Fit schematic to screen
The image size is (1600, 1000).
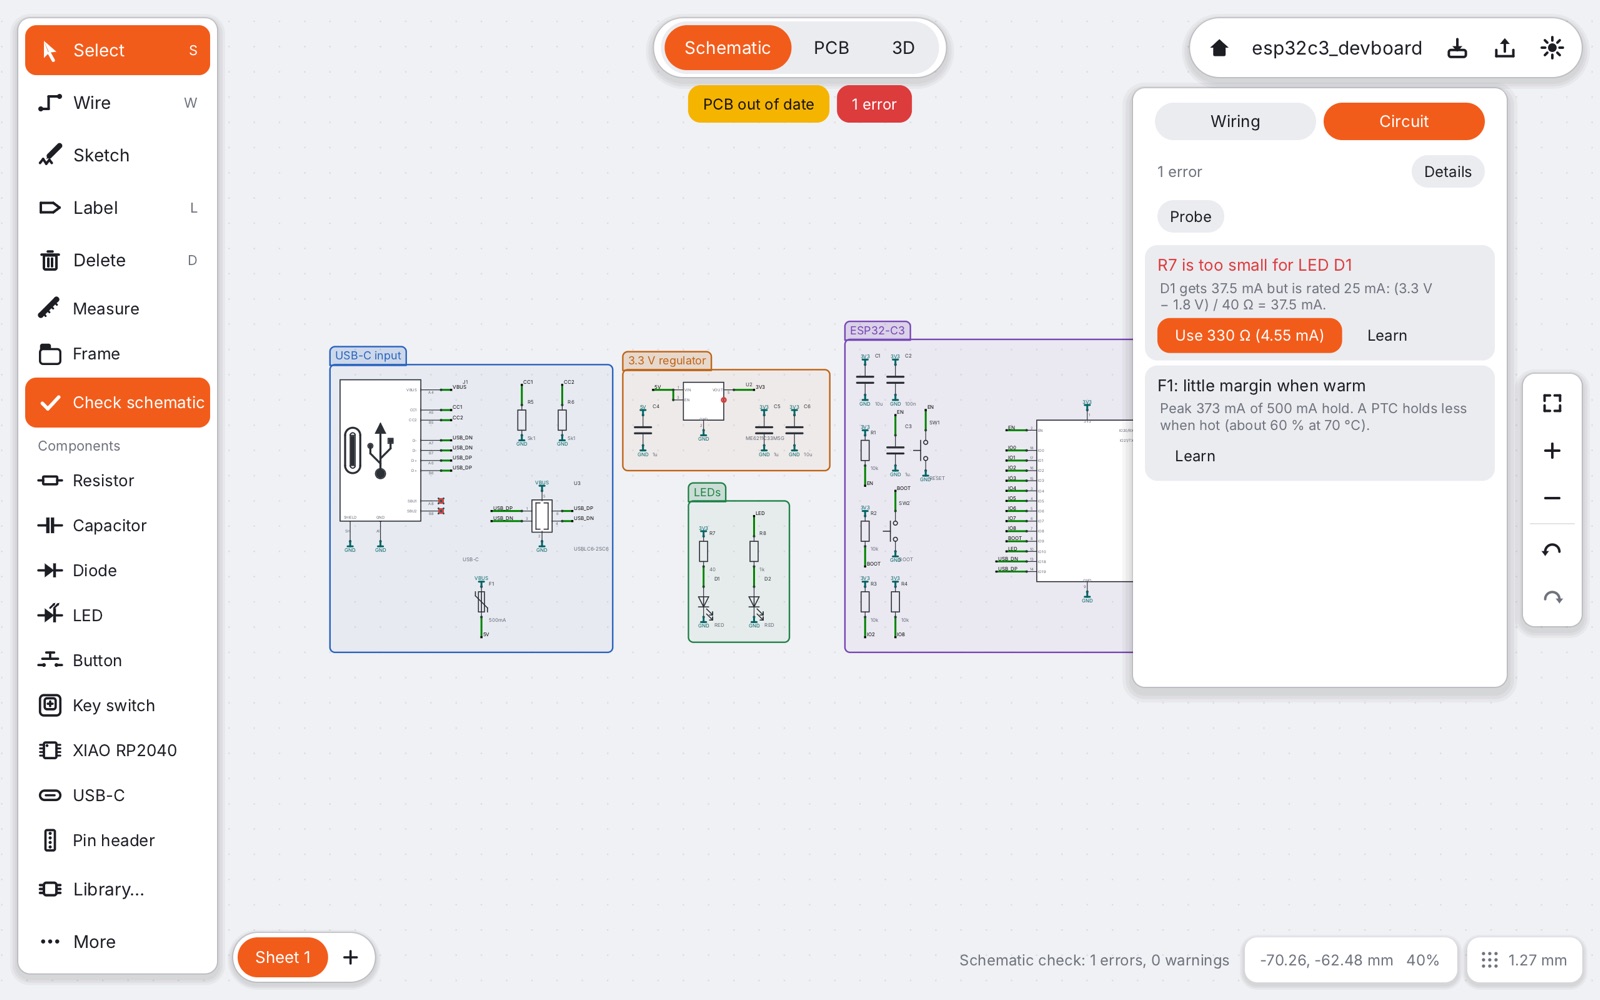(x=1552, y=403)
